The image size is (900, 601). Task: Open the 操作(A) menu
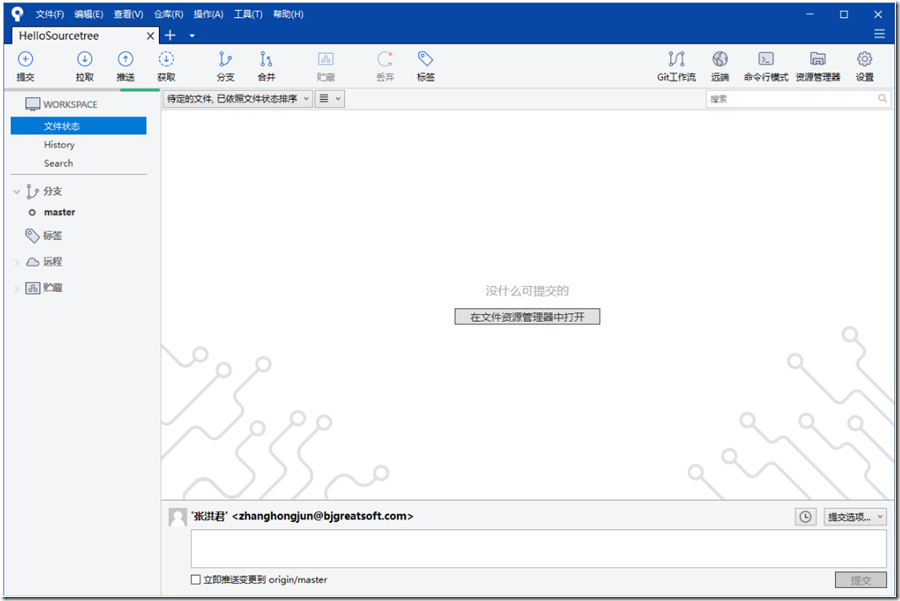208,14
